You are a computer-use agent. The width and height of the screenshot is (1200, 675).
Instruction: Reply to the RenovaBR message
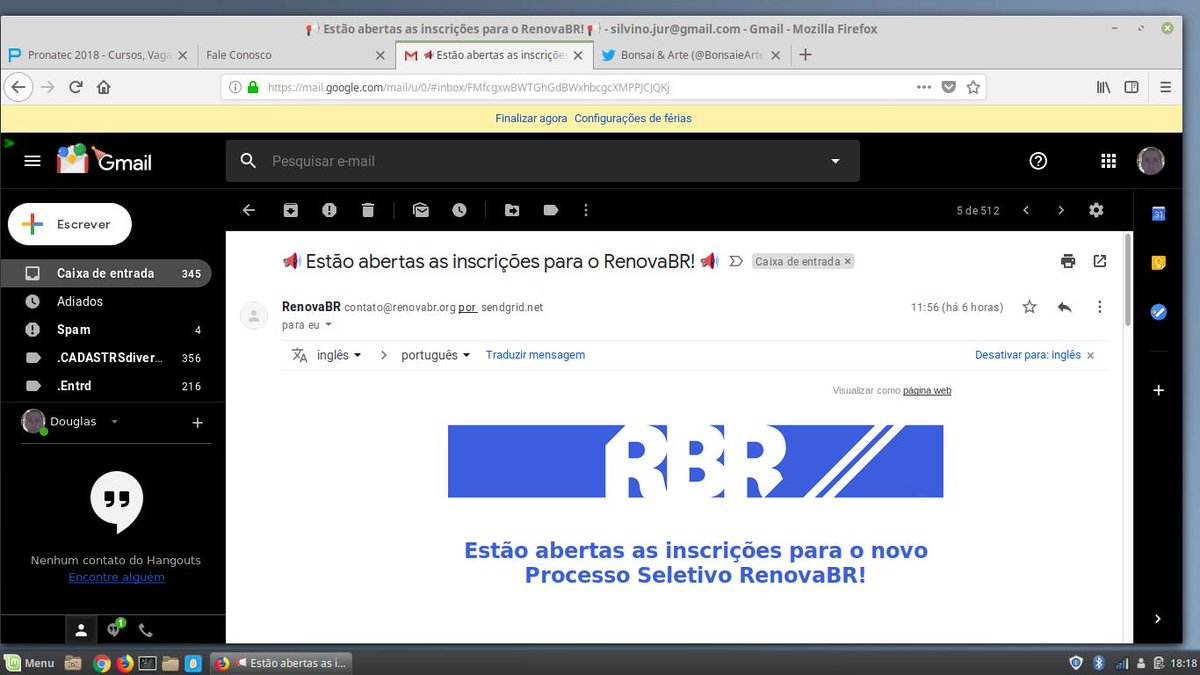[x=1065, y=307]
